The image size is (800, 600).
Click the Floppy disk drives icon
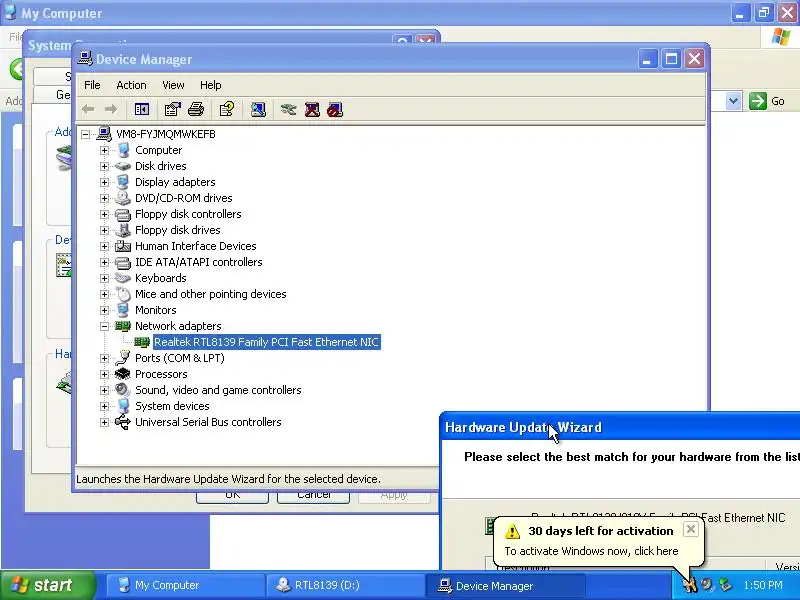pyautogui.click(x=122, y=230)
